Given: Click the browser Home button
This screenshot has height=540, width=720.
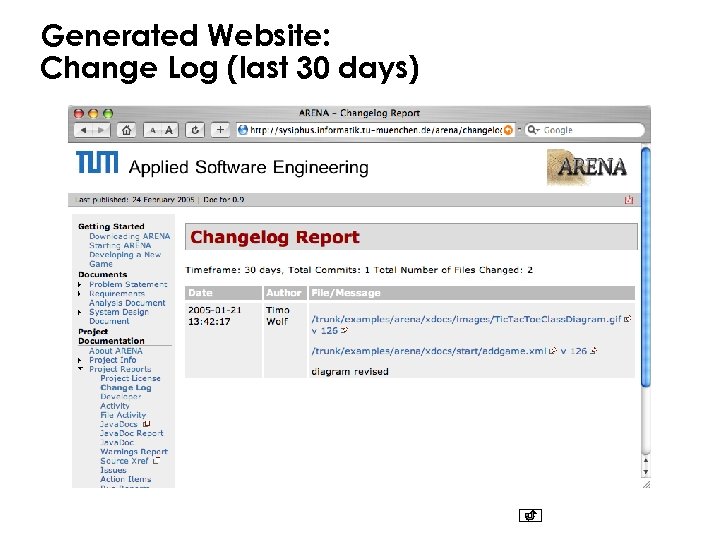Looking at the screenshot, I should point(126,130).
